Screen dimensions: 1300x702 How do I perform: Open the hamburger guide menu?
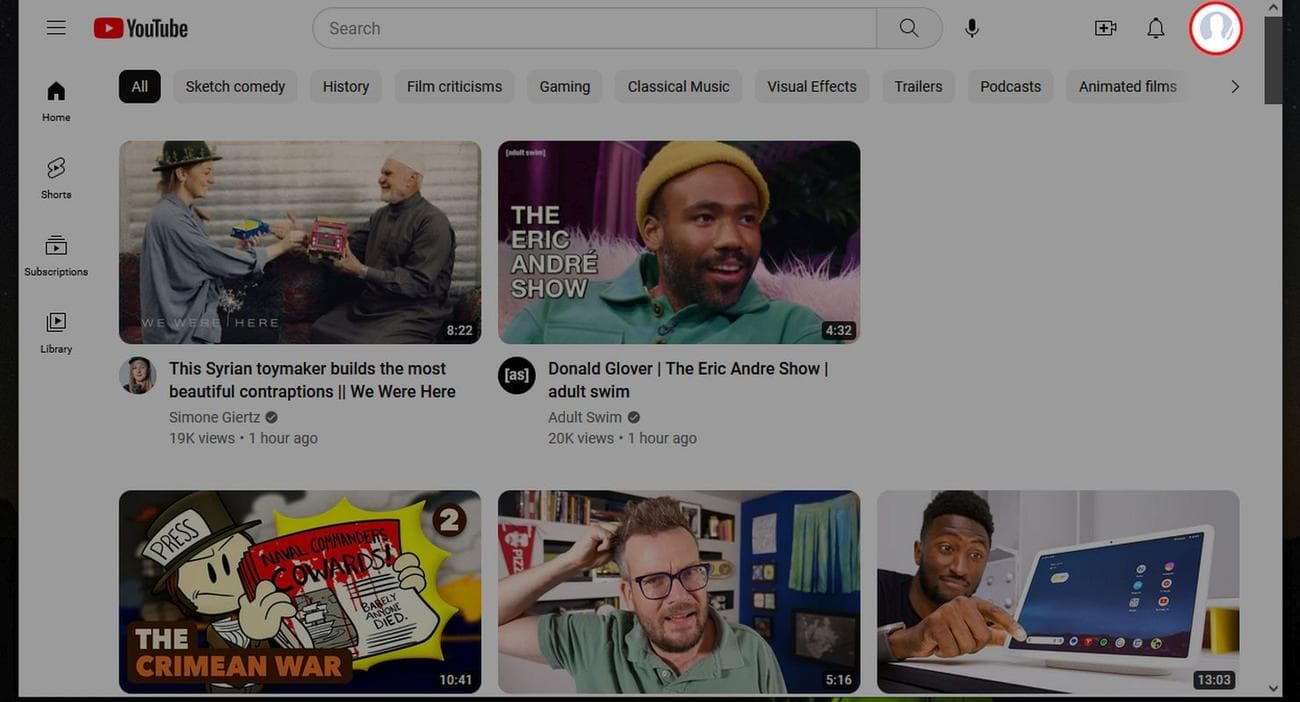tap(56, 28)
